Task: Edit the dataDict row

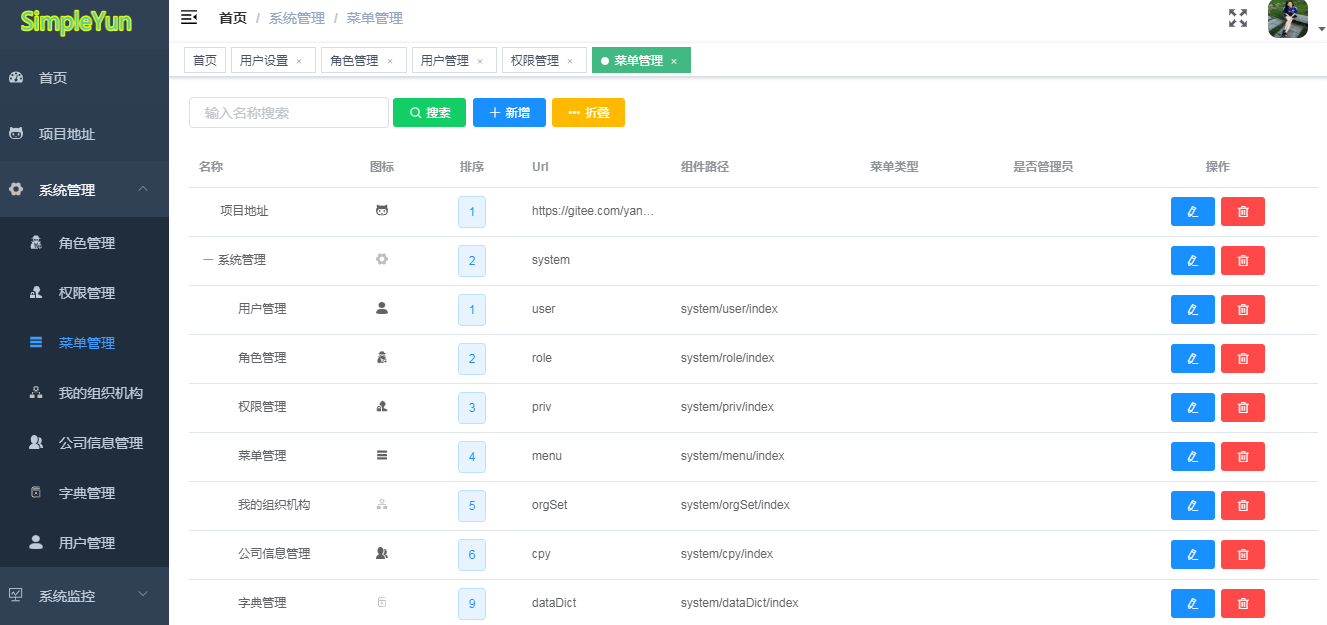Action: [1193, 603]
